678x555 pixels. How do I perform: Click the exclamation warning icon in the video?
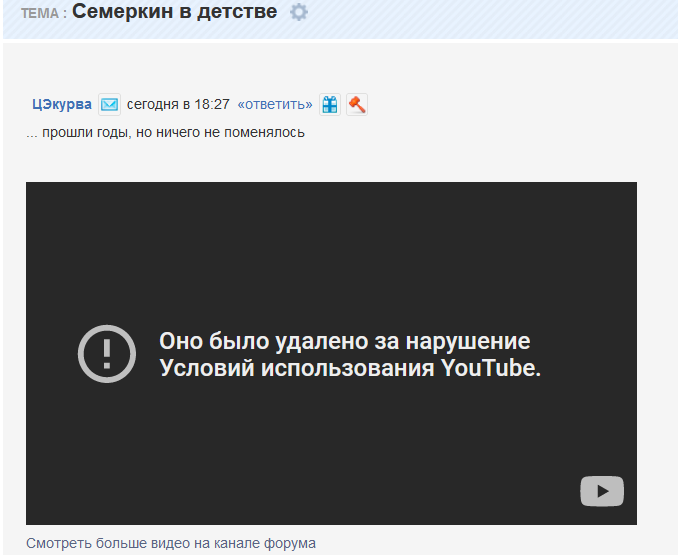click(107, 354)
